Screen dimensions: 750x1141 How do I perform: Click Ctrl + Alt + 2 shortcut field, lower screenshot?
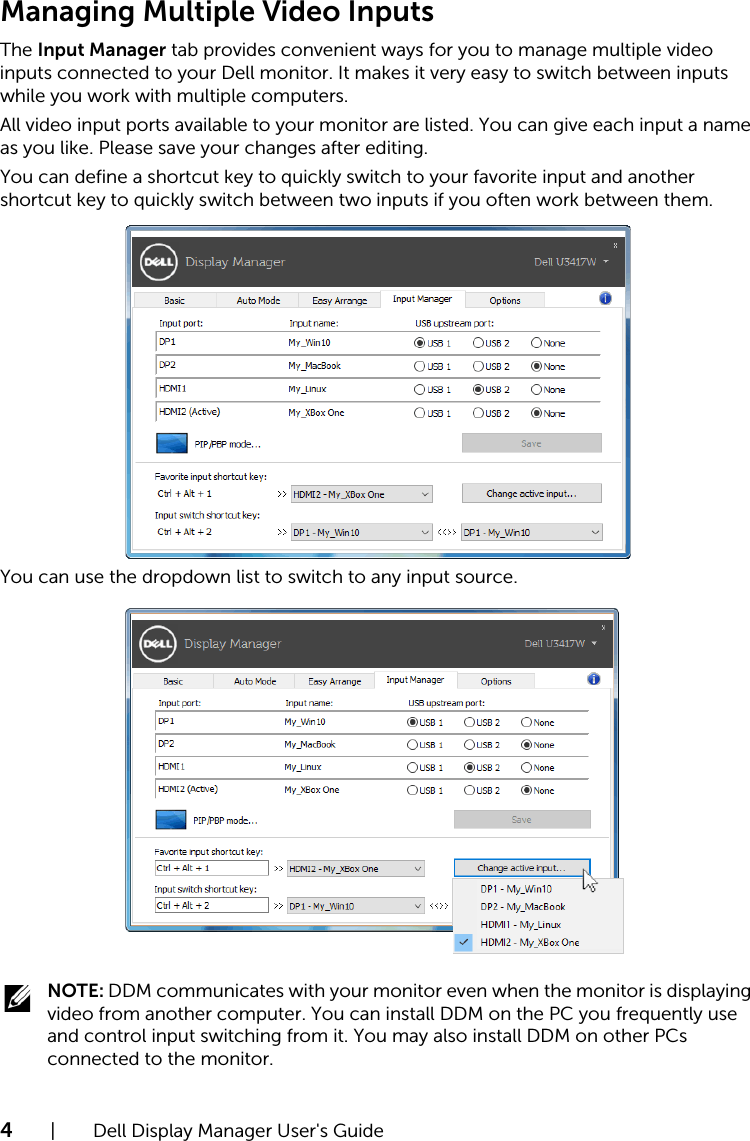point(212,905)
